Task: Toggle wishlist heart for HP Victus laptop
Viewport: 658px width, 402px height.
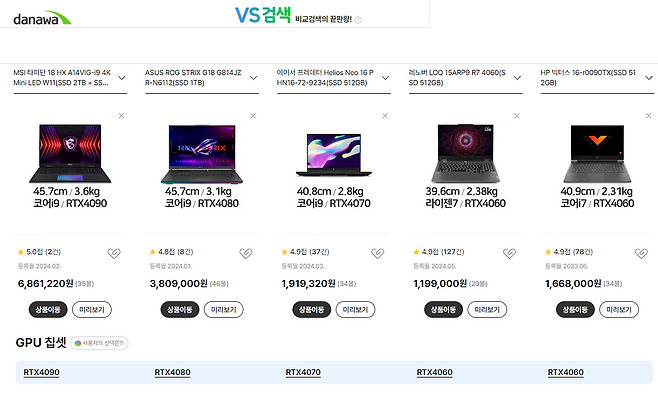Action: click(641, 253)
